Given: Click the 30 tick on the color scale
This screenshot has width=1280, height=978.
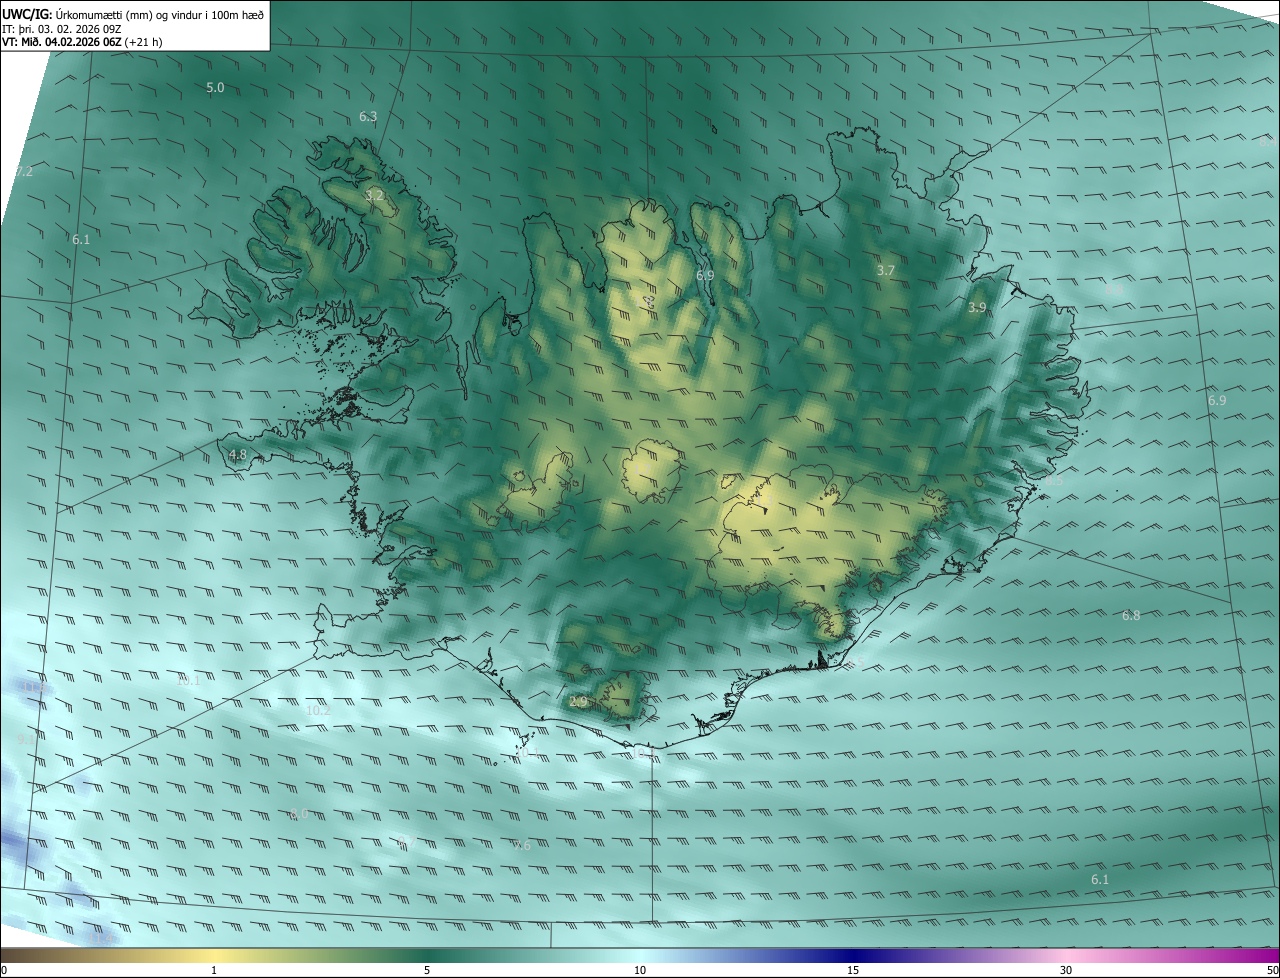Looking at the screenshot, I should pos(1066,970).
